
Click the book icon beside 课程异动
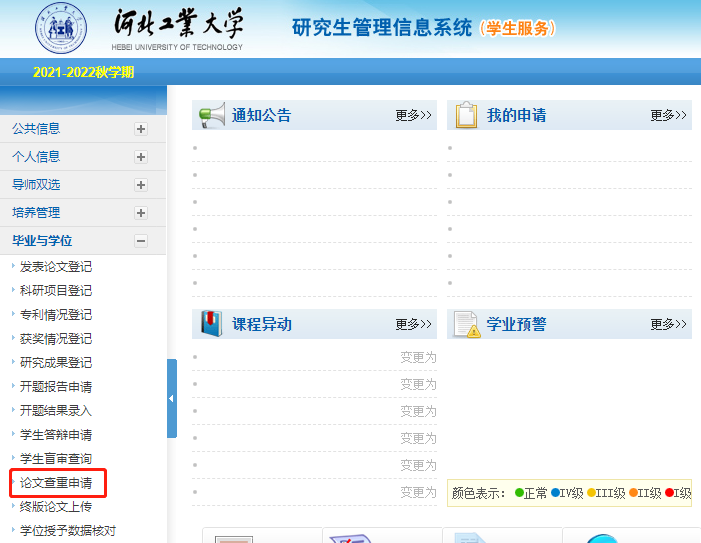[x=211, y=324]
